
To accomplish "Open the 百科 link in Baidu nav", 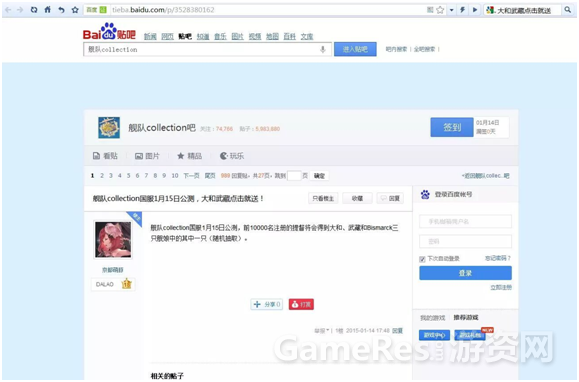I will click(x=290, y=36).
